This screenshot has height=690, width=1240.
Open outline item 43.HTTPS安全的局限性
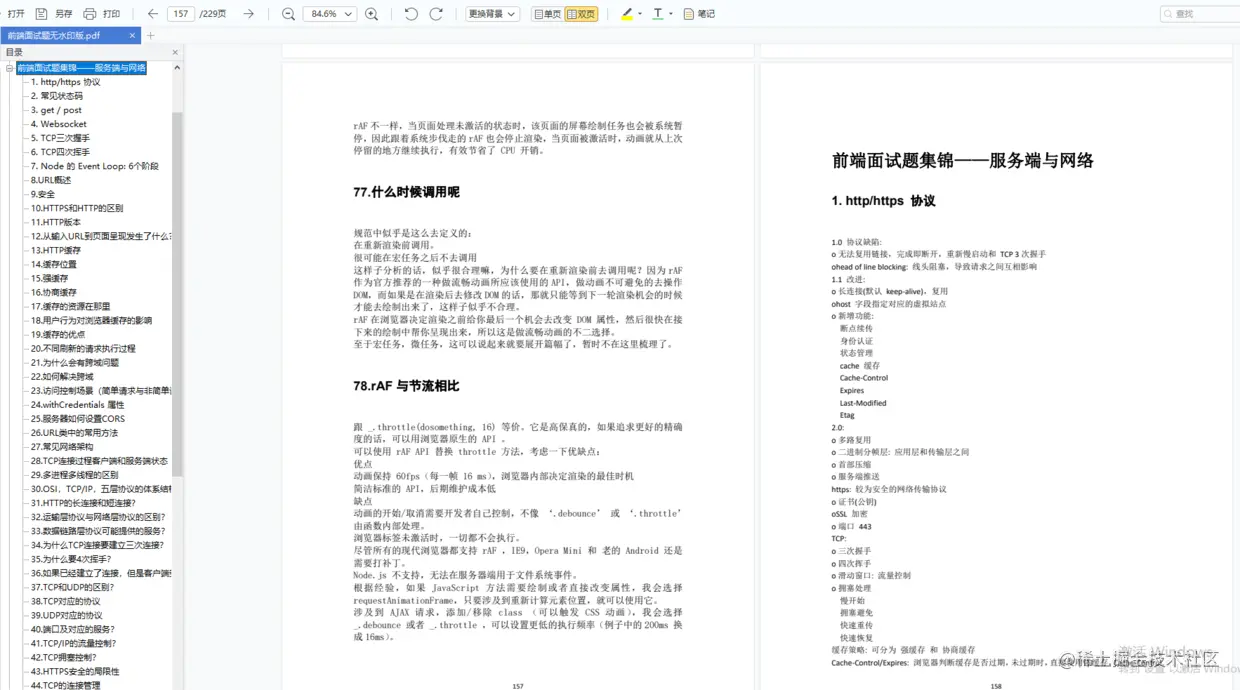click(74, 670)
